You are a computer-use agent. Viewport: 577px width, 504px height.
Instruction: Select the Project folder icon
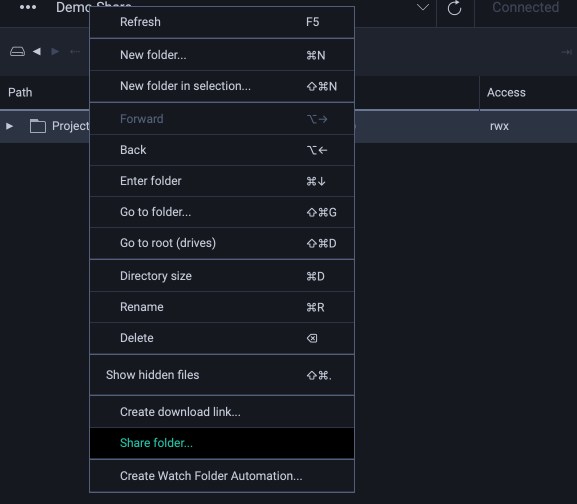pyautogui.click(x=38, y=126)
